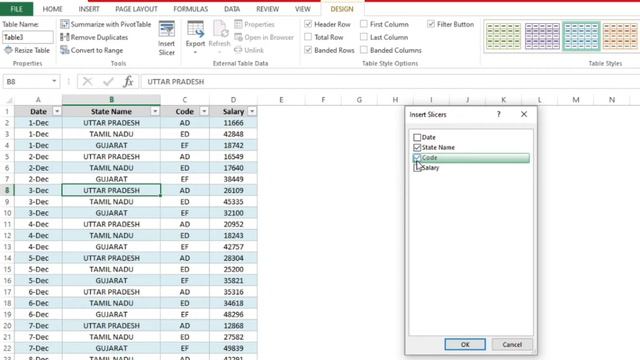640x360 pixels.
Task: Open the Code column filter dropdown
Action: click(x=204, y=111)
